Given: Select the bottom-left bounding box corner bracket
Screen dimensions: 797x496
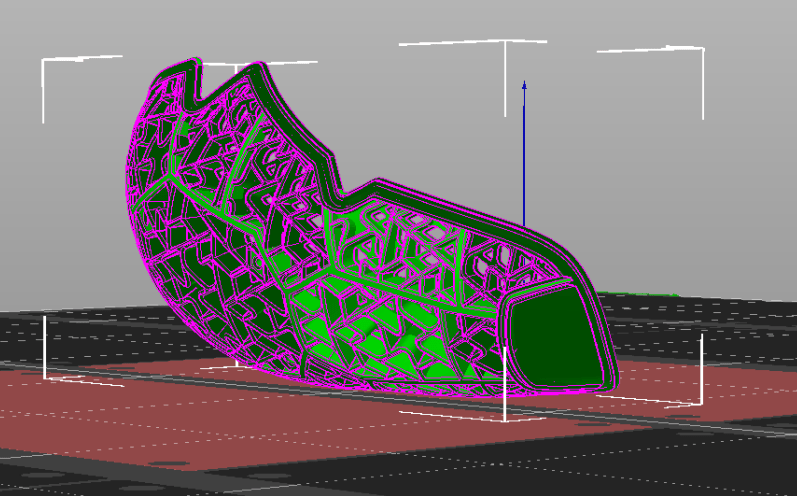Looking at the screenshot, I should click(x=46, y=376).
